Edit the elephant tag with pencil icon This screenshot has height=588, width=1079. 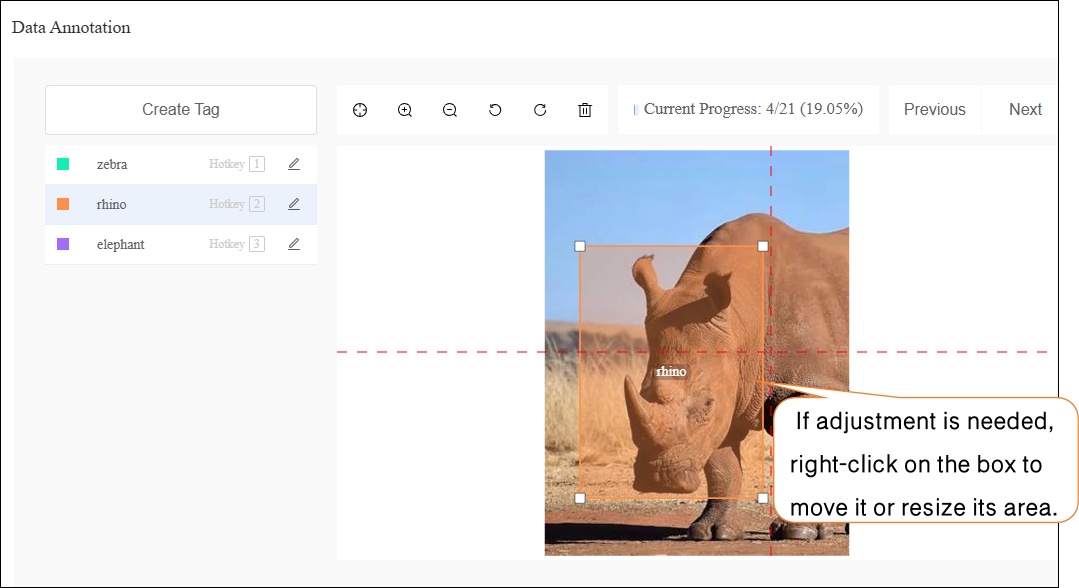(x=294, y=244)
